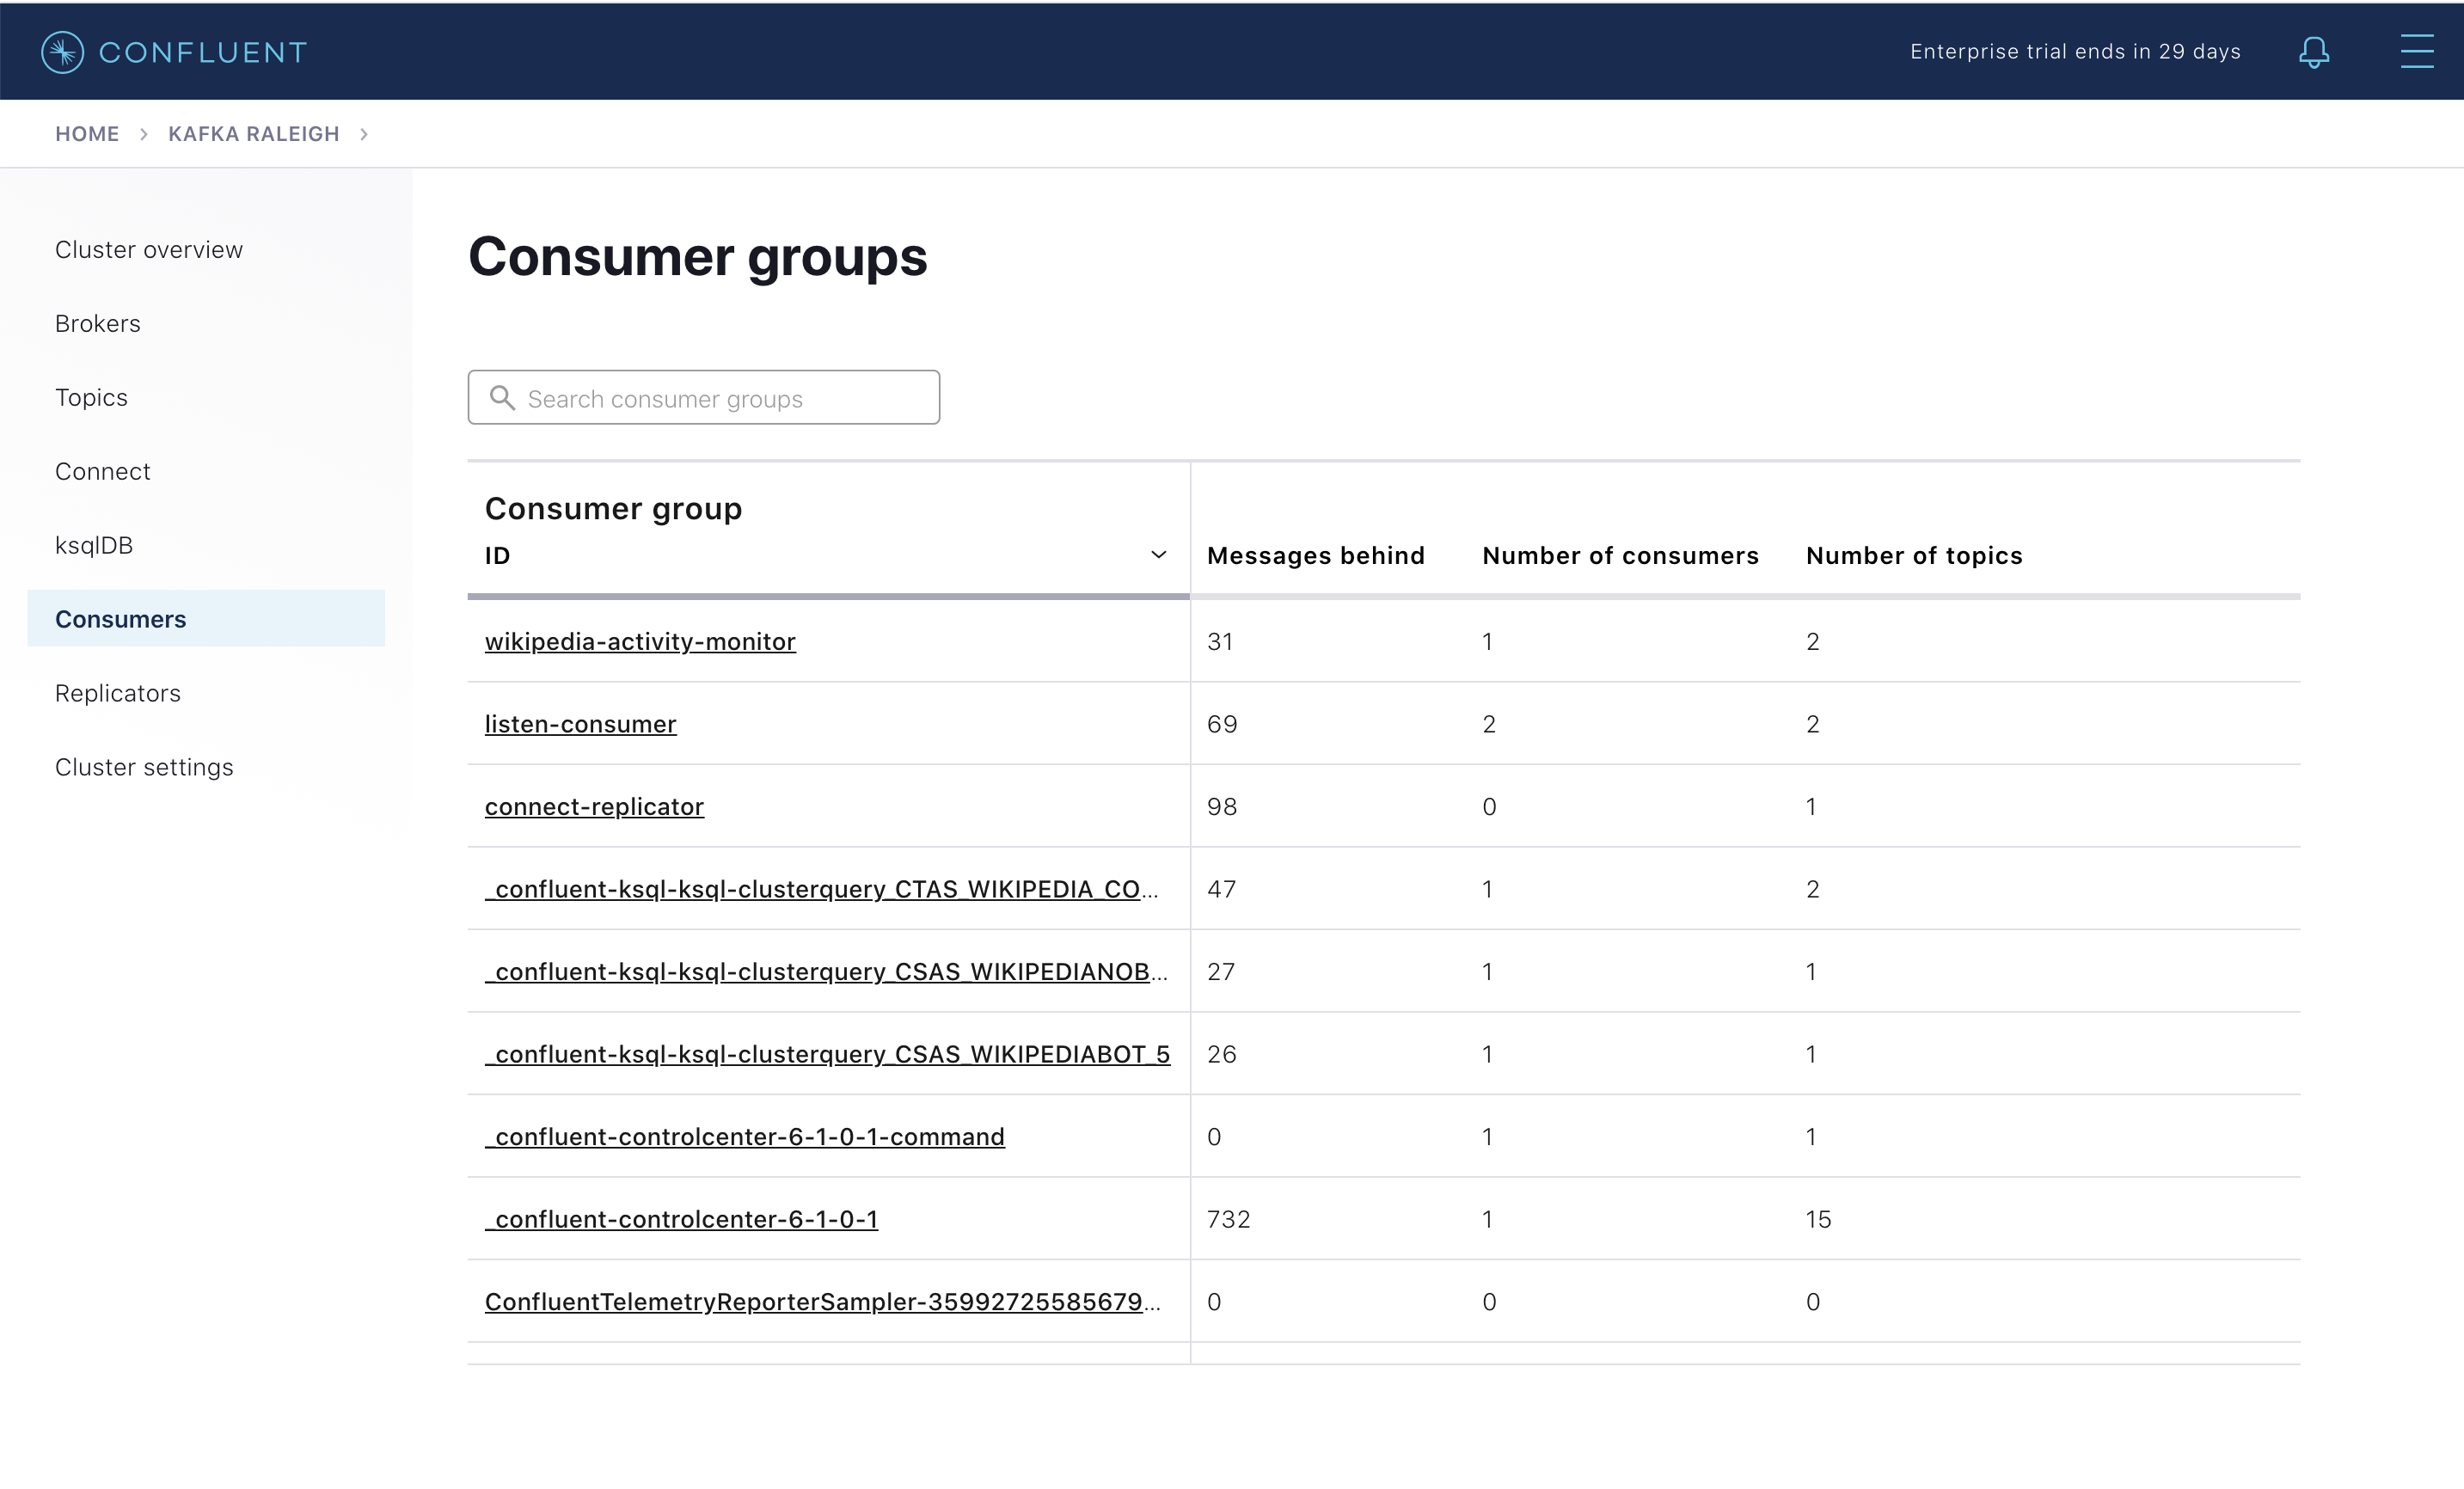This screenshot has height=1489, width=2464.
Task: Click messages behind value 31
Action: coord(1220,642)
